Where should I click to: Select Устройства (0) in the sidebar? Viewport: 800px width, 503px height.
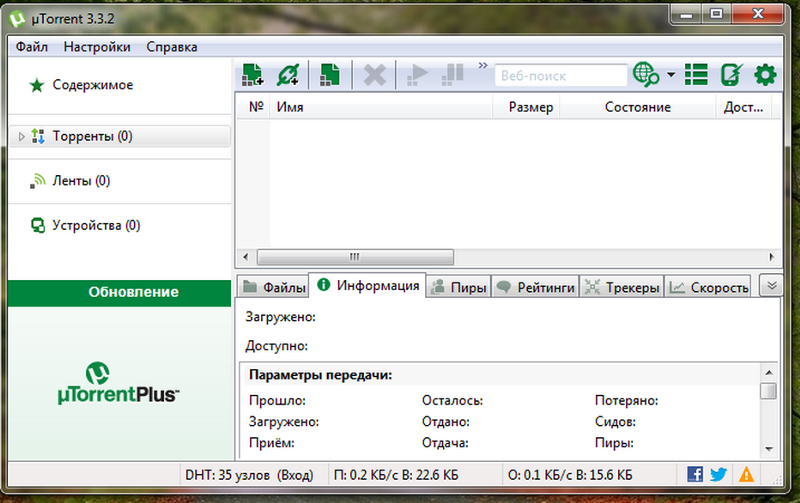(96, 225)
